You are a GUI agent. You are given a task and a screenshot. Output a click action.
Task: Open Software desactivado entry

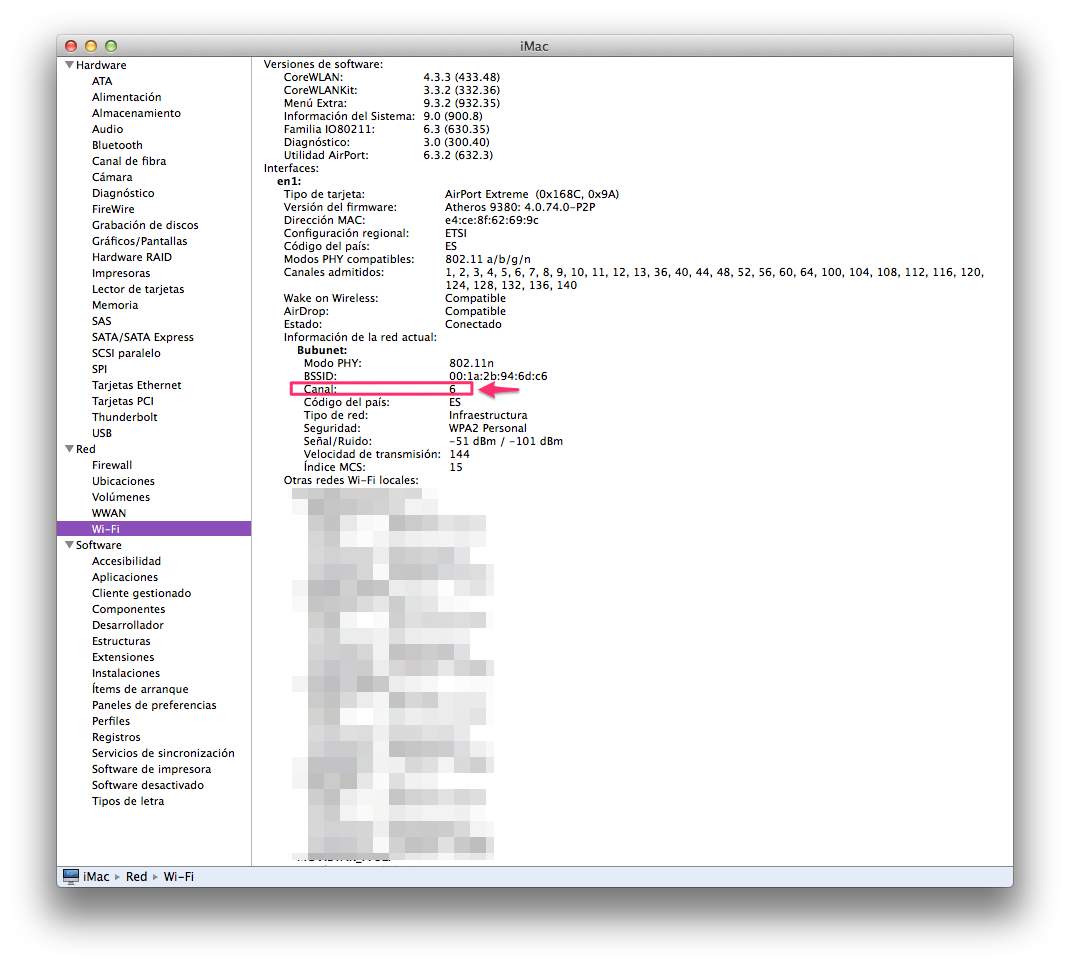pyautogui.click(x=147, y=785)
